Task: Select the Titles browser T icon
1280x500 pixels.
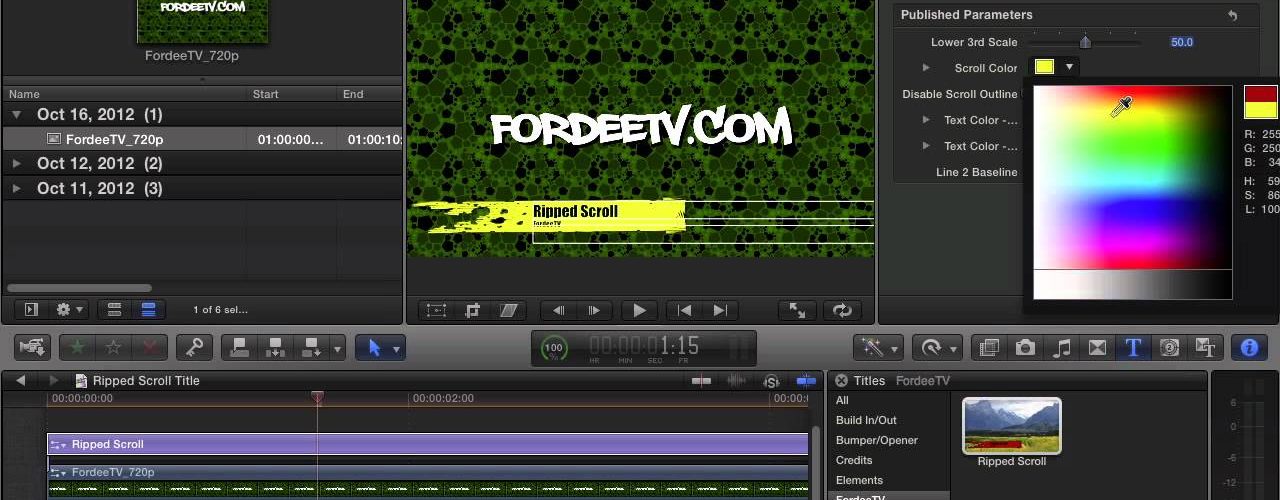Action: 1133,348
